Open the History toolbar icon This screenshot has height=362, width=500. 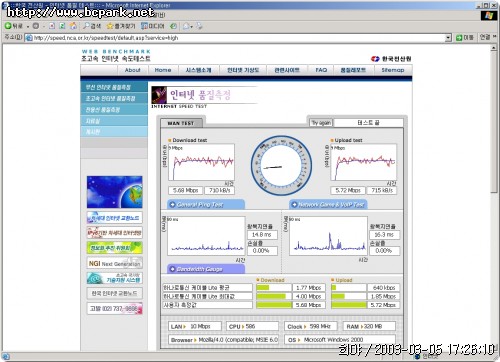click(173, 26)
